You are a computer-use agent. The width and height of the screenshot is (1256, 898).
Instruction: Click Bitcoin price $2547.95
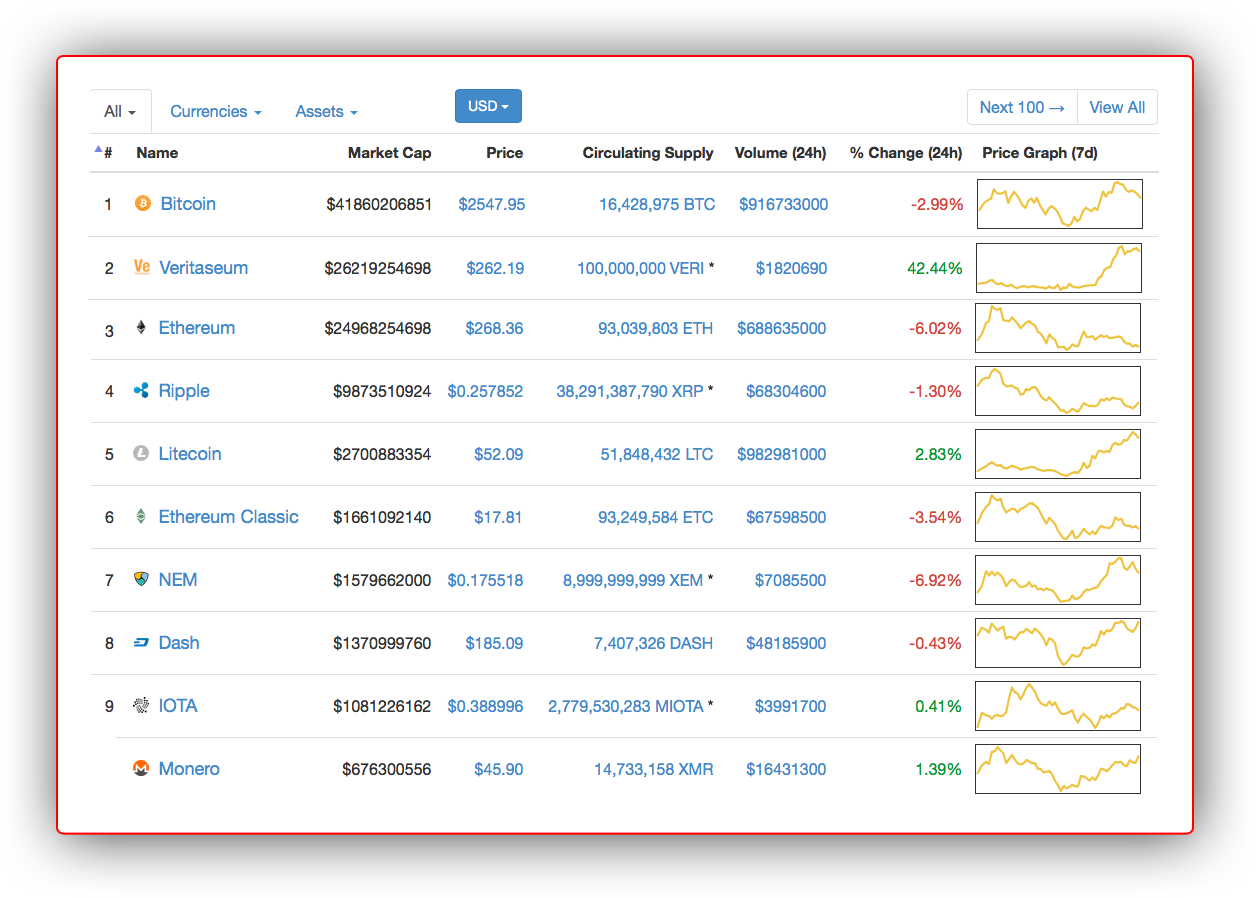[492, 204]
